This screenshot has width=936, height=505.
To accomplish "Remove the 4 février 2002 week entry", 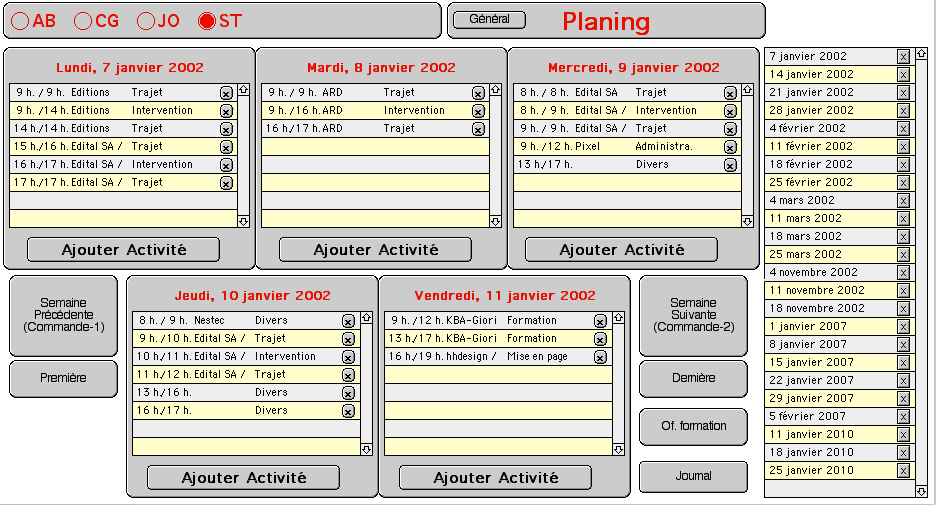I will pos(903,128).
